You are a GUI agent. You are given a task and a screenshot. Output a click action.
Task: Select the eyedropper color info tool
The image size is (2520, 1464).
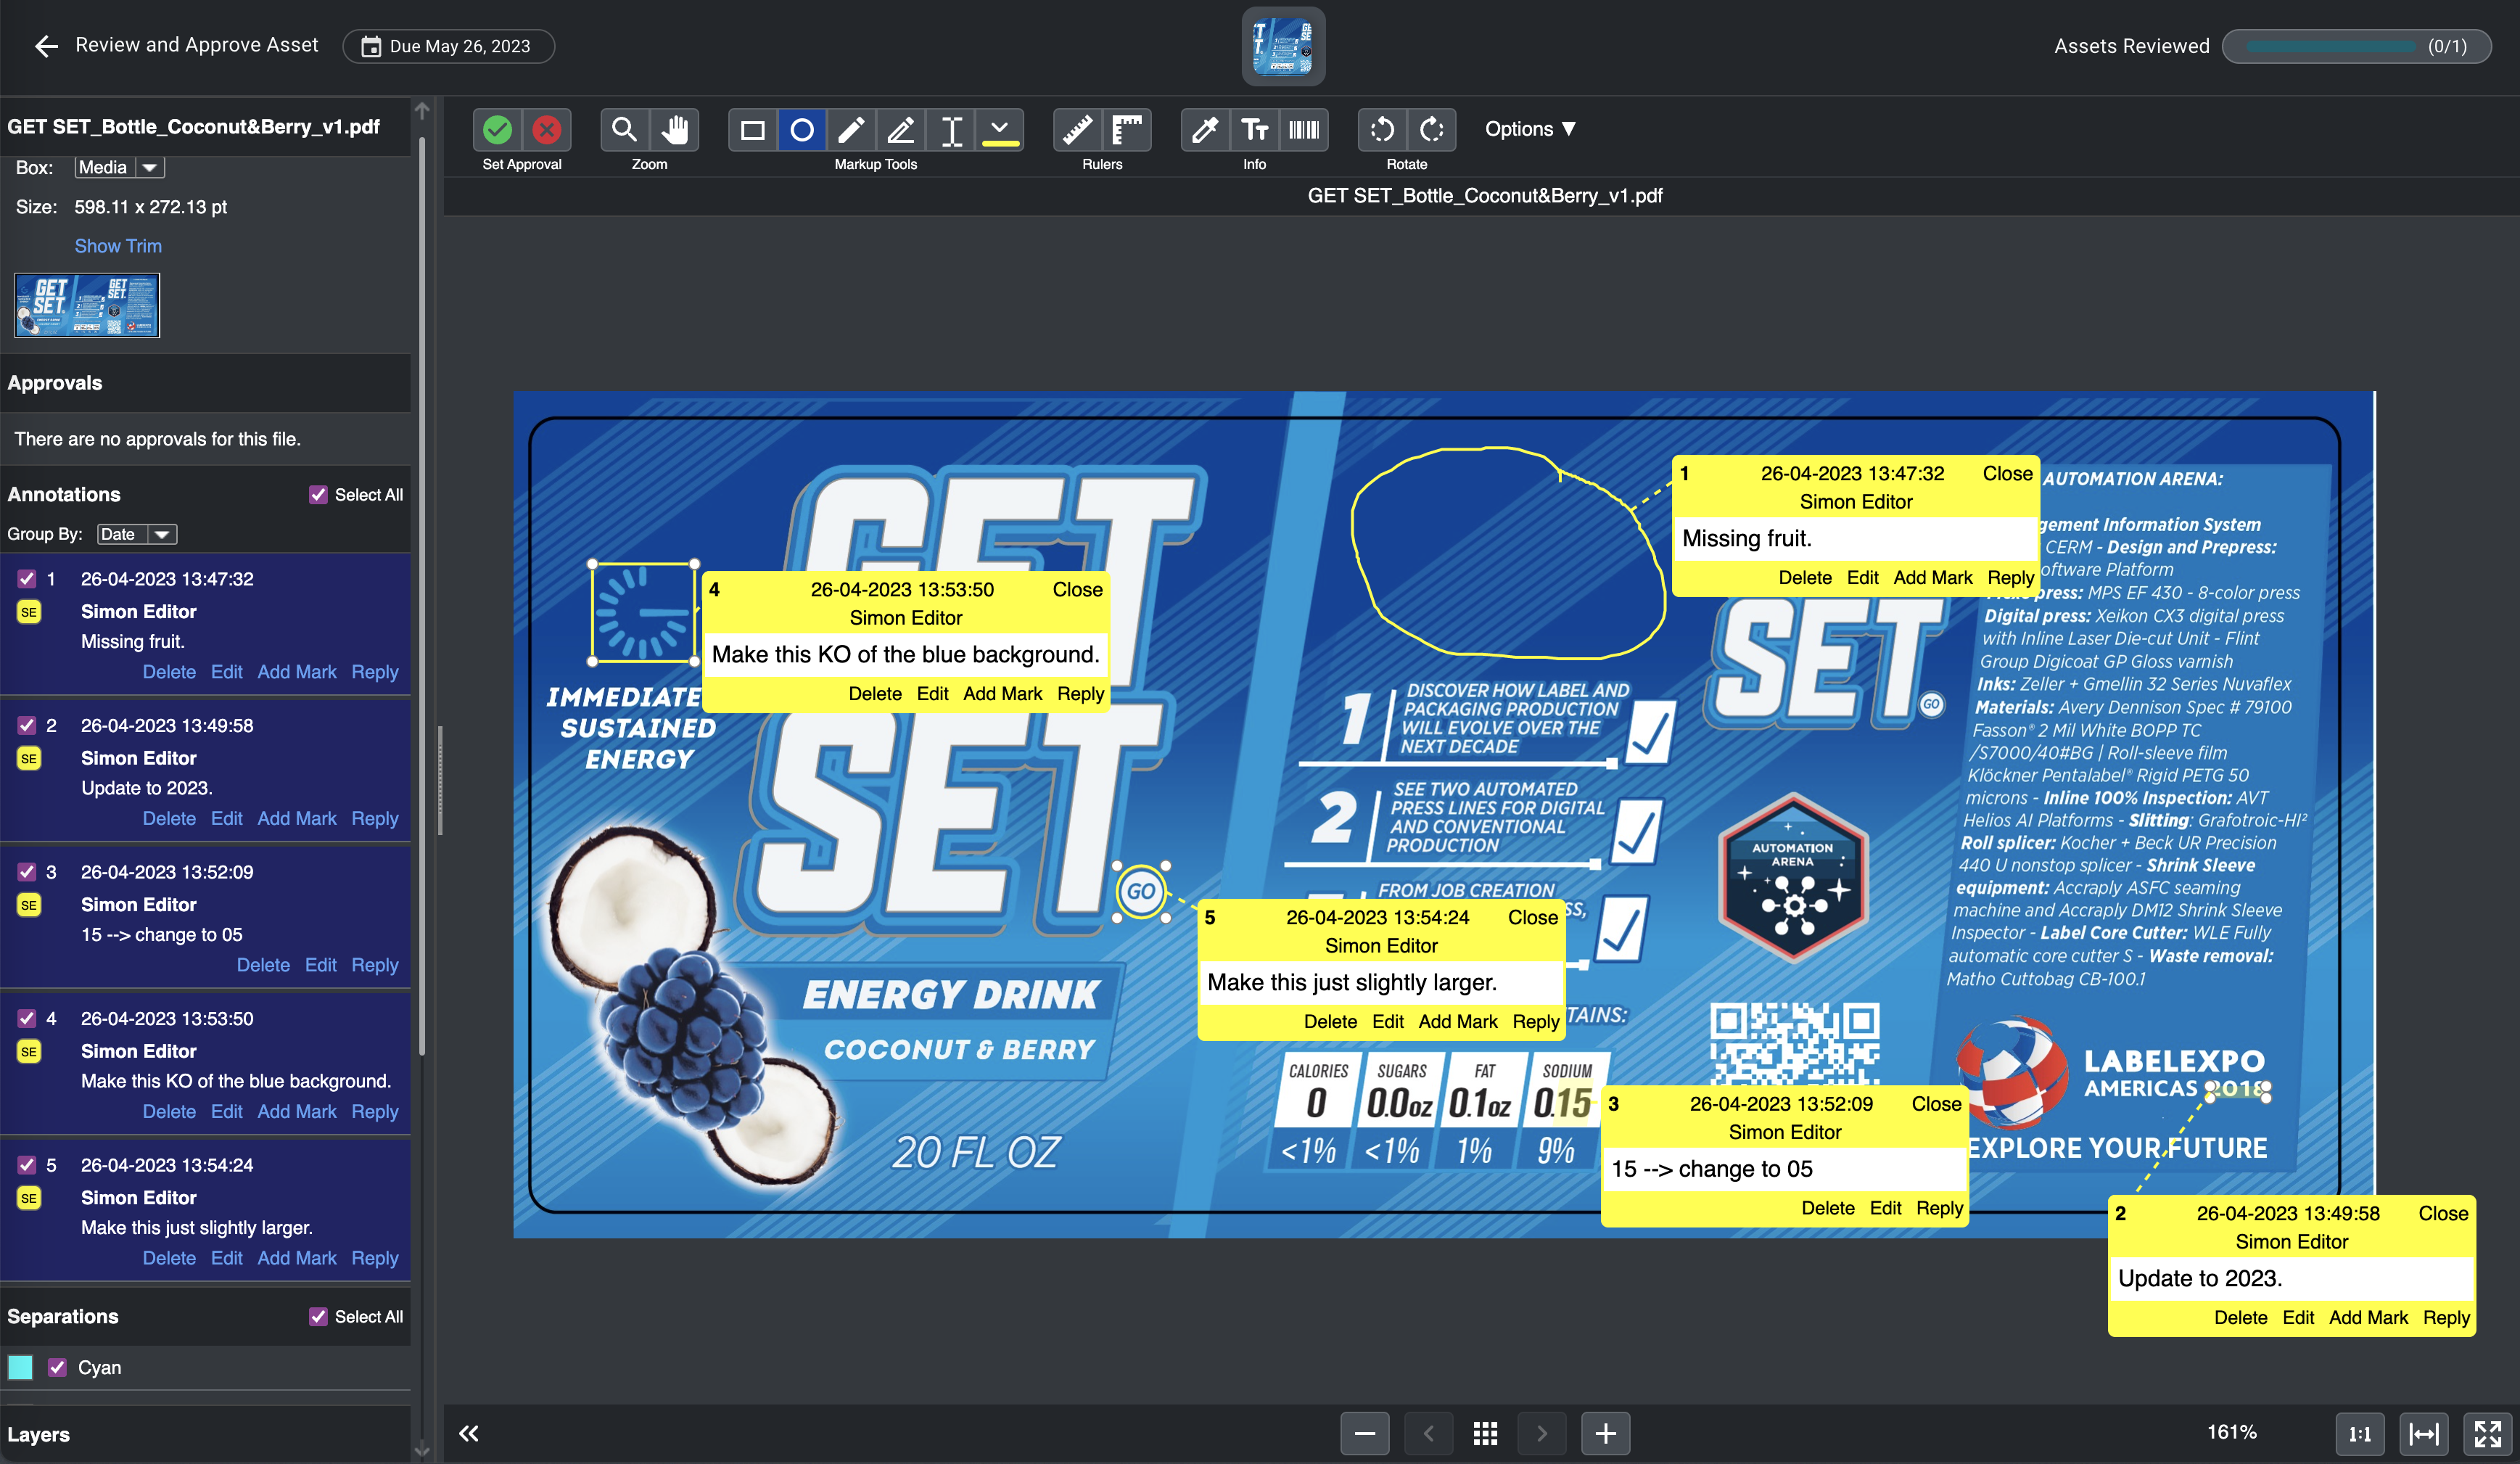[1205, 129]
